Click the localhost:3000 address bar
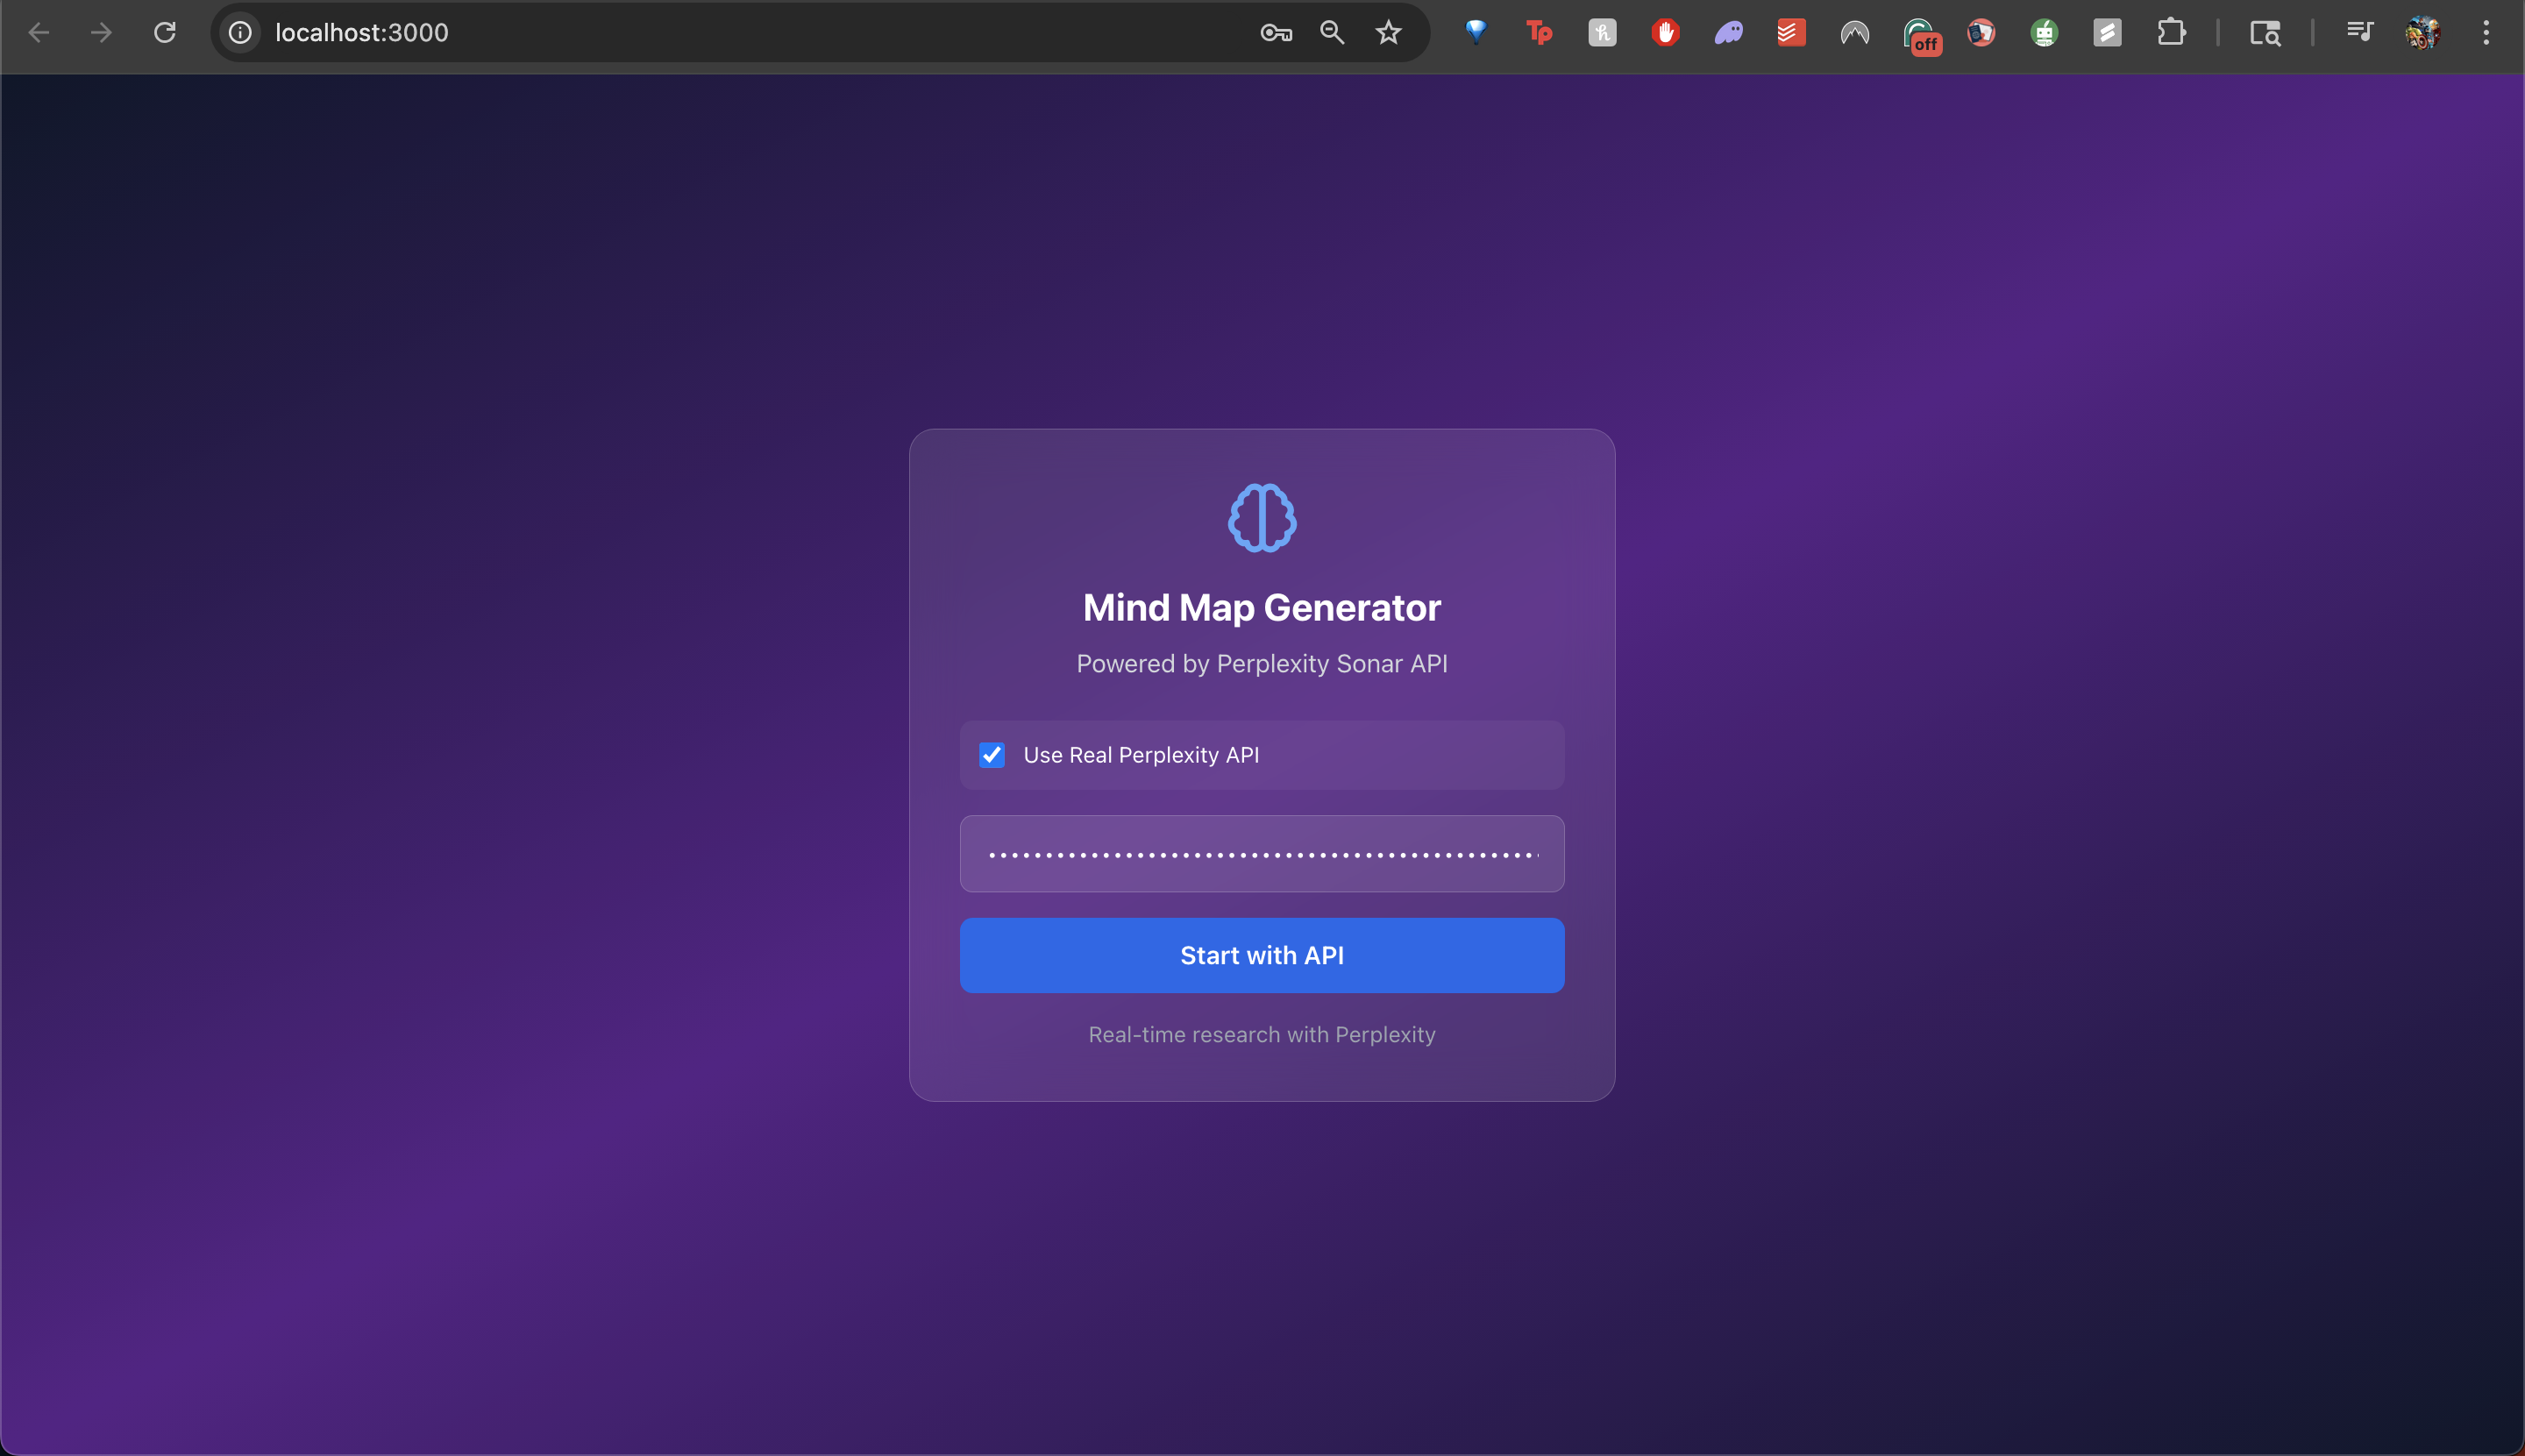 click(700, 33)
